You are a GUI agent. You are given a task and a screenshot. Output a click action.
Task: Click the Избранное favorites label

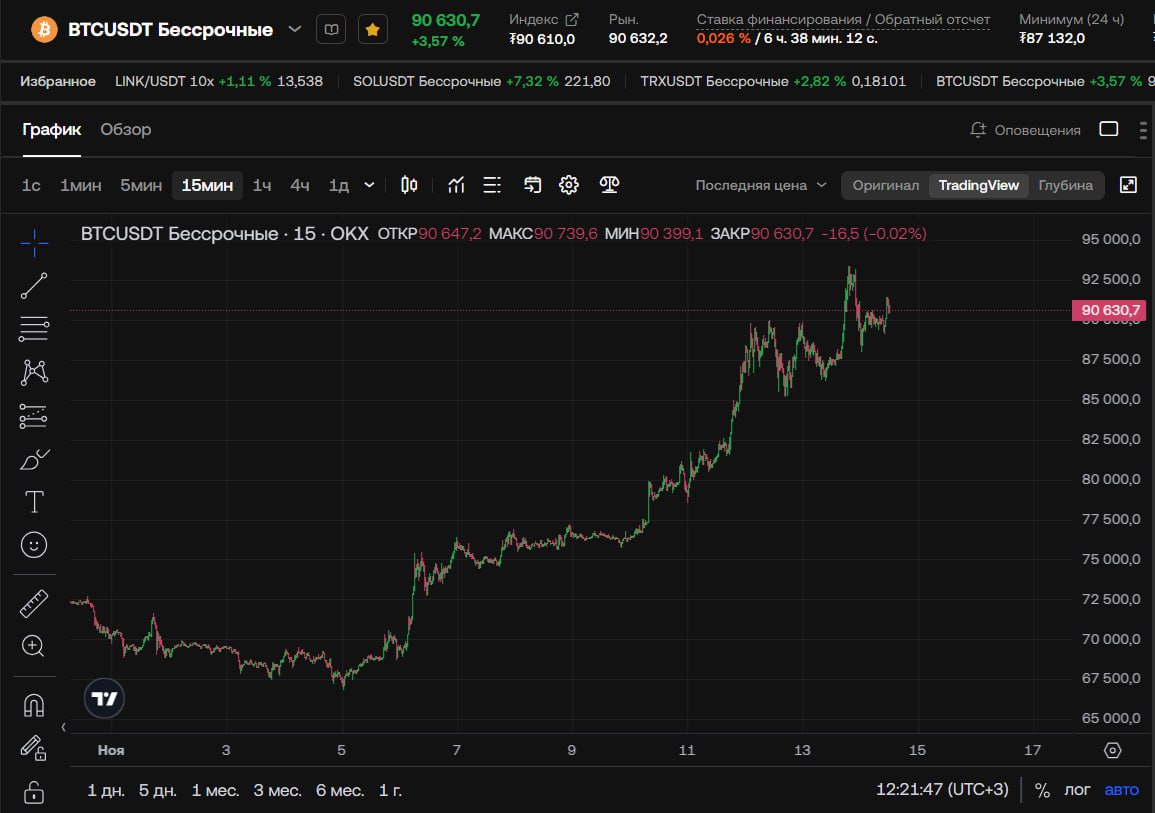(57, 81)
